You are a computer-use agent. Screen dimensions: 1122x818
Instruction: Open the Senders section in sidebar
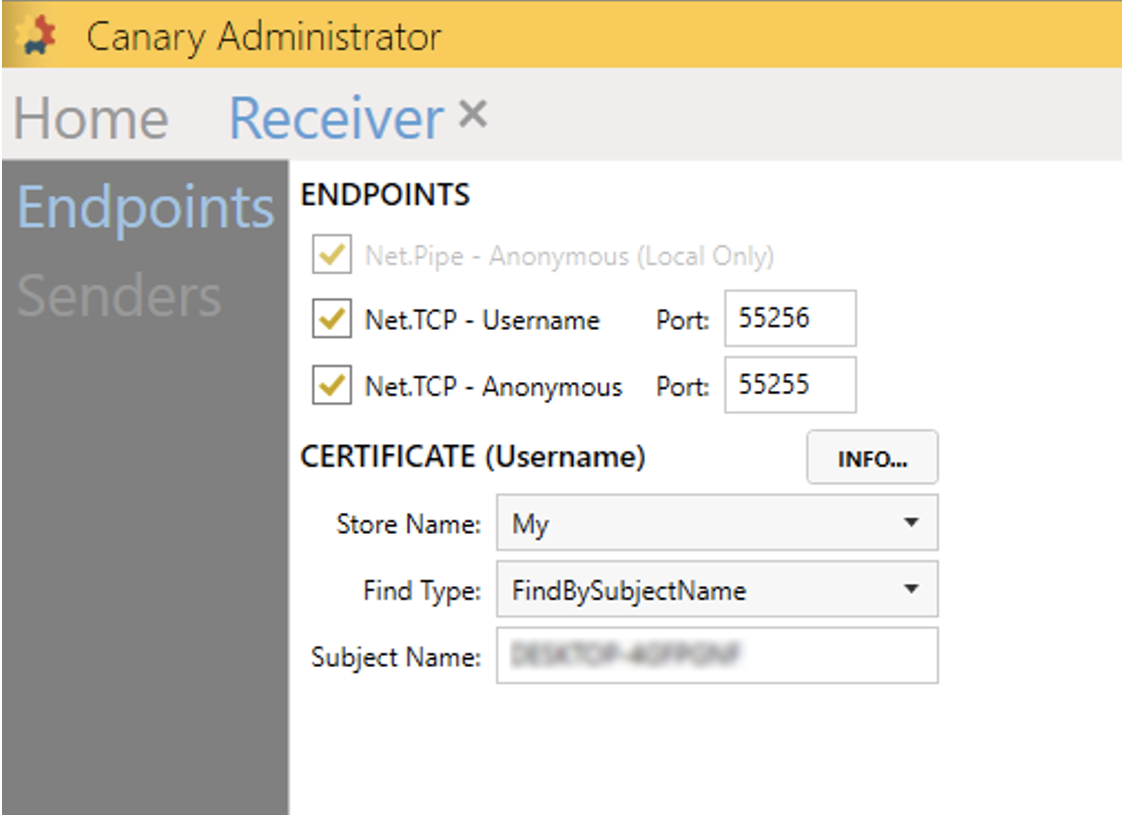click(119, 296)
